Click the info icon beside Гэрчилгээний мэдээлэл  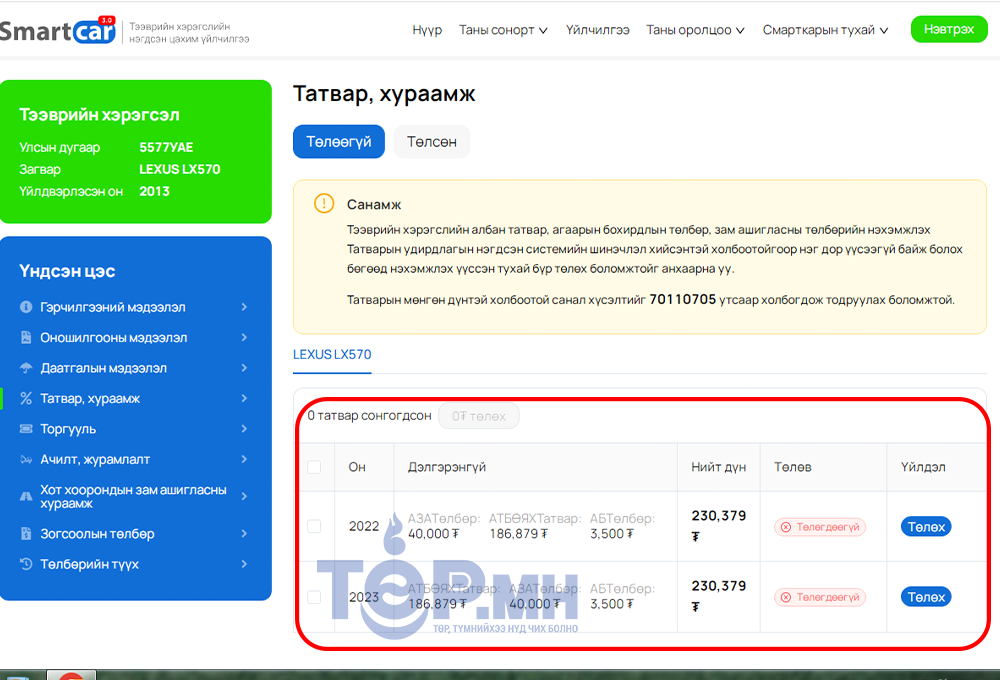(26, 307)
